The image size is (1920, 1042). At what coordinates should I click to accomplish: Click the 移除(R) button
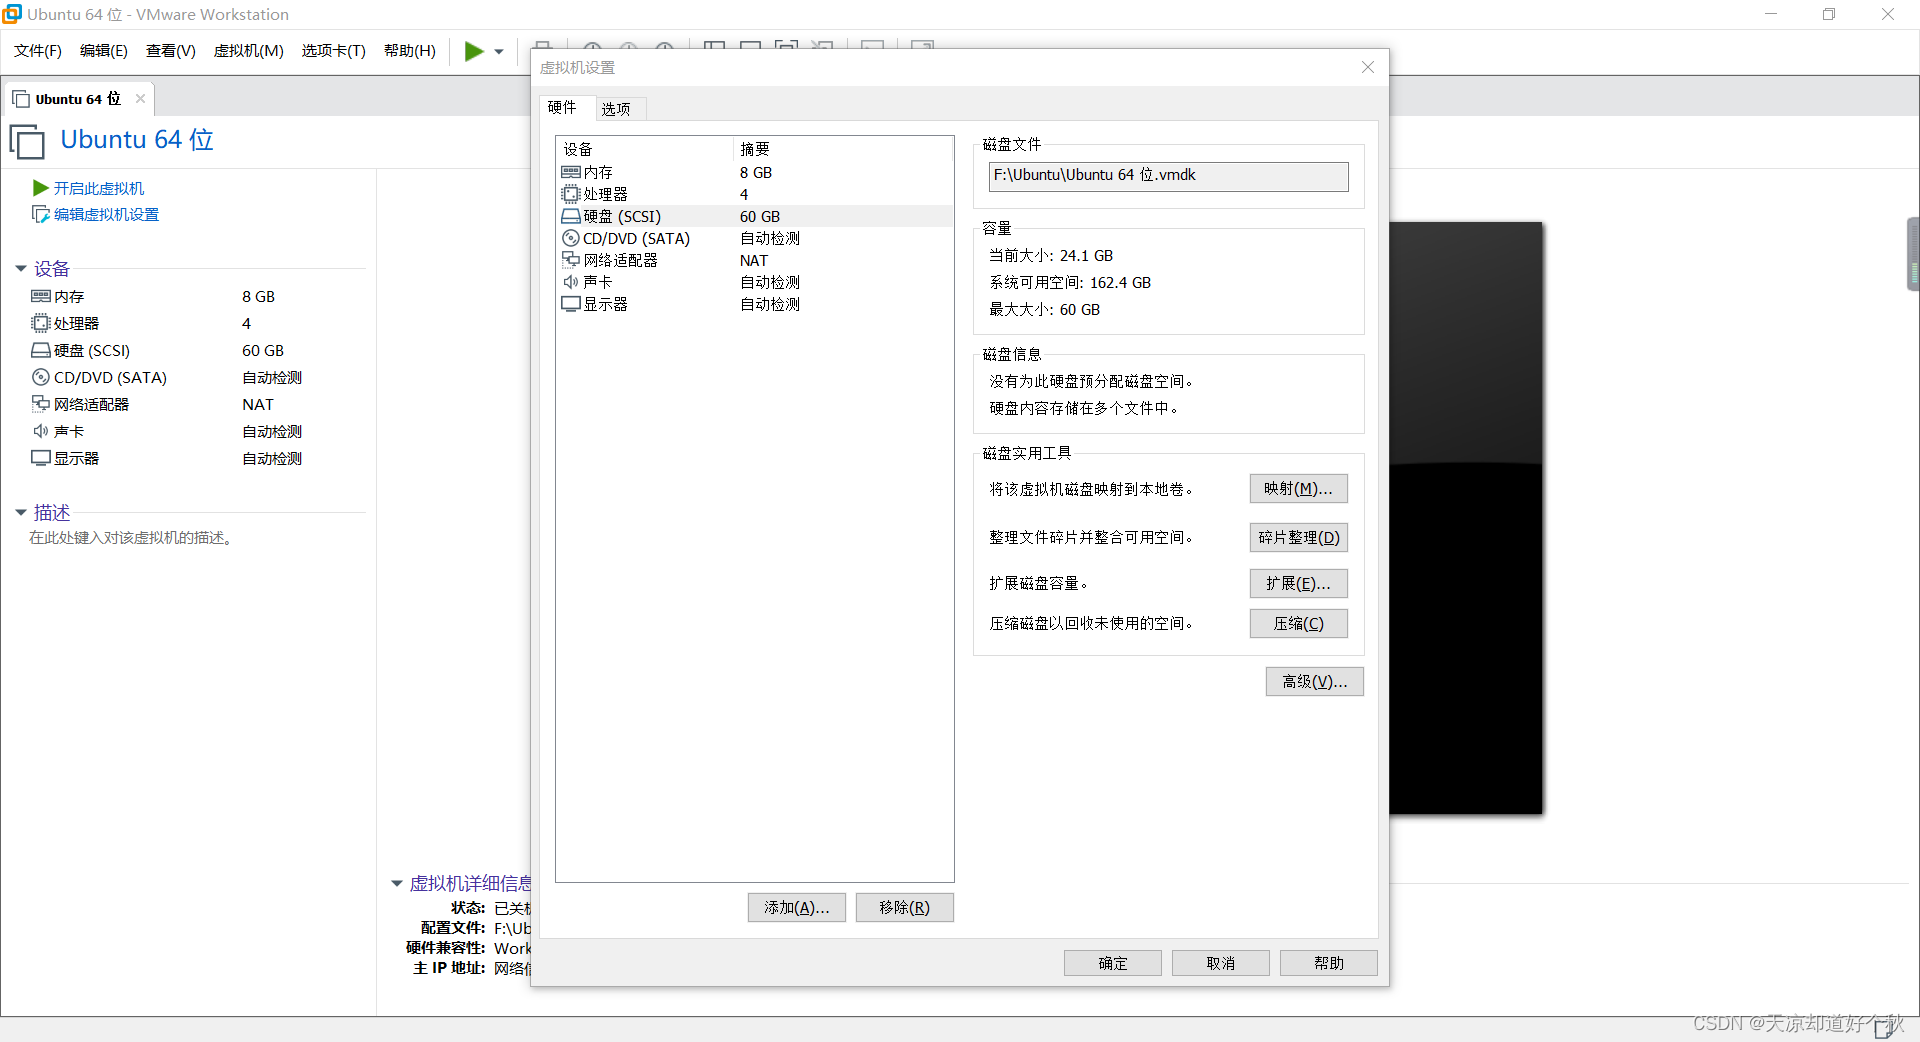905,908
